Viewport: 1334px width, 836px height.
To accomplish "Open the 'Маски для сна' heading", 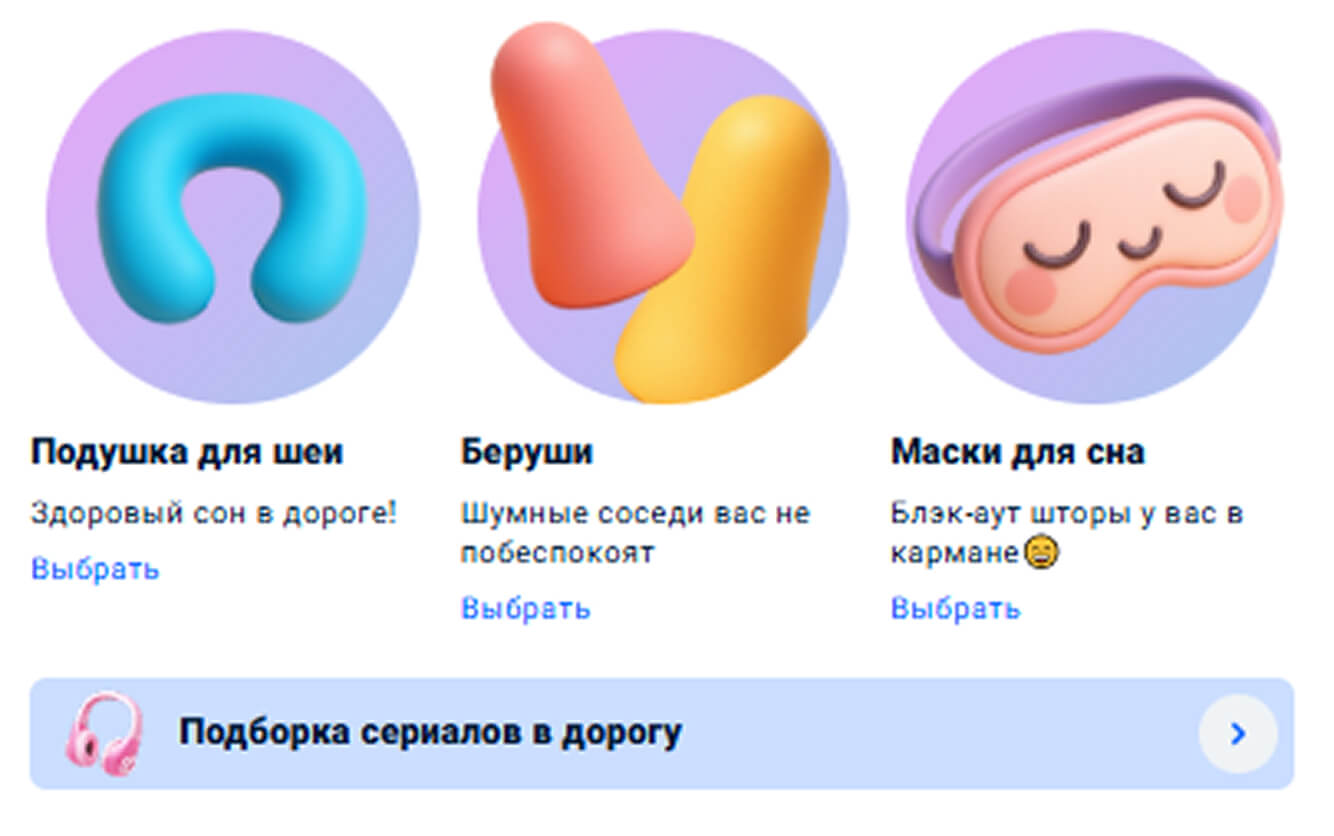I will pos(1017,452).
